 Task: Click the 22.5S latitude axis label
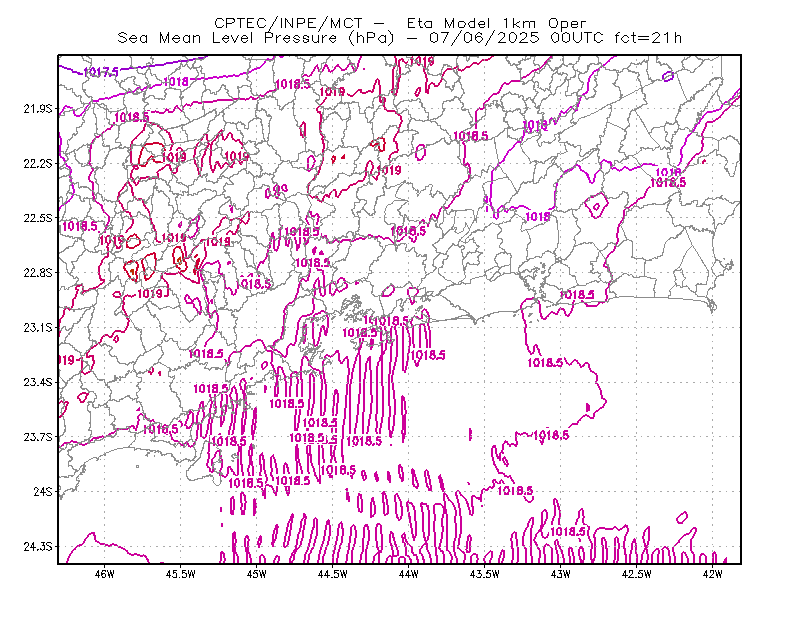point(38,218)
